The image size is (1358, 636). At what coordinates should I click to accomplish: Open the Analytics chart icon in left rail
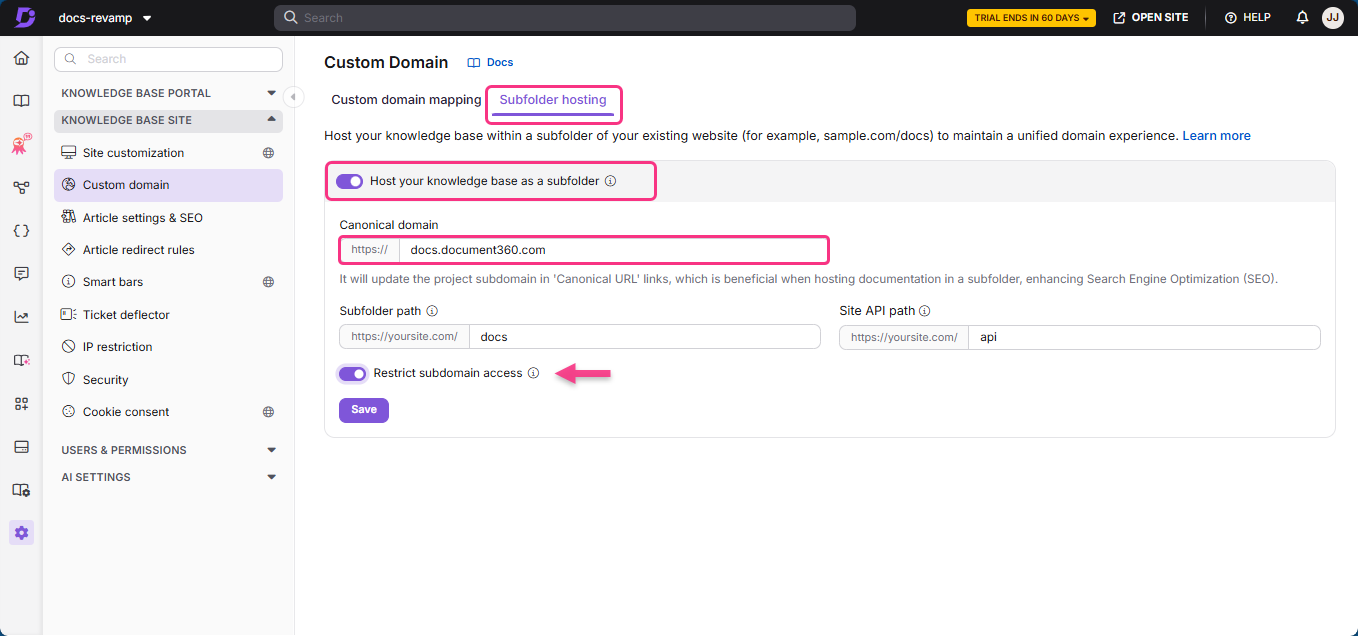coord(21,317)
